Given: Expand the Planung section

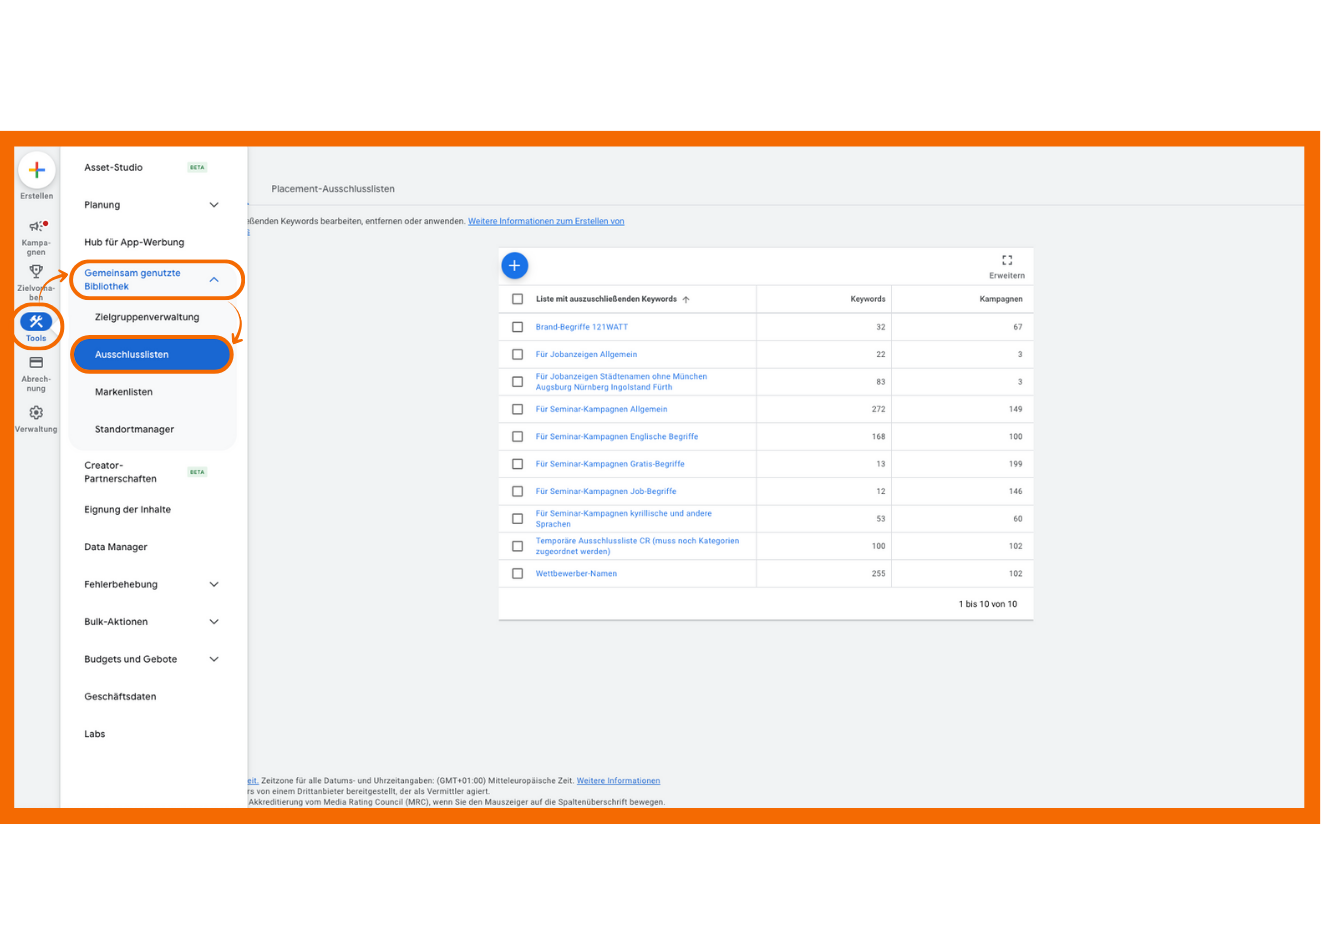Looking at the screenshot, I should (x=213, y=205).
